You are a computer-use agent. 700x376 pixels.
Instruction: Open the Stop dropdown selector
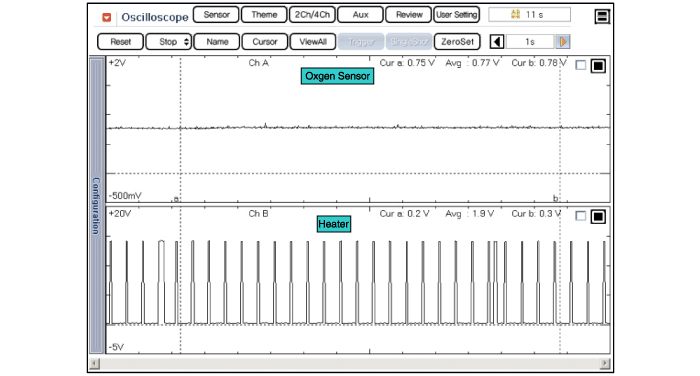tap(169, 42)
